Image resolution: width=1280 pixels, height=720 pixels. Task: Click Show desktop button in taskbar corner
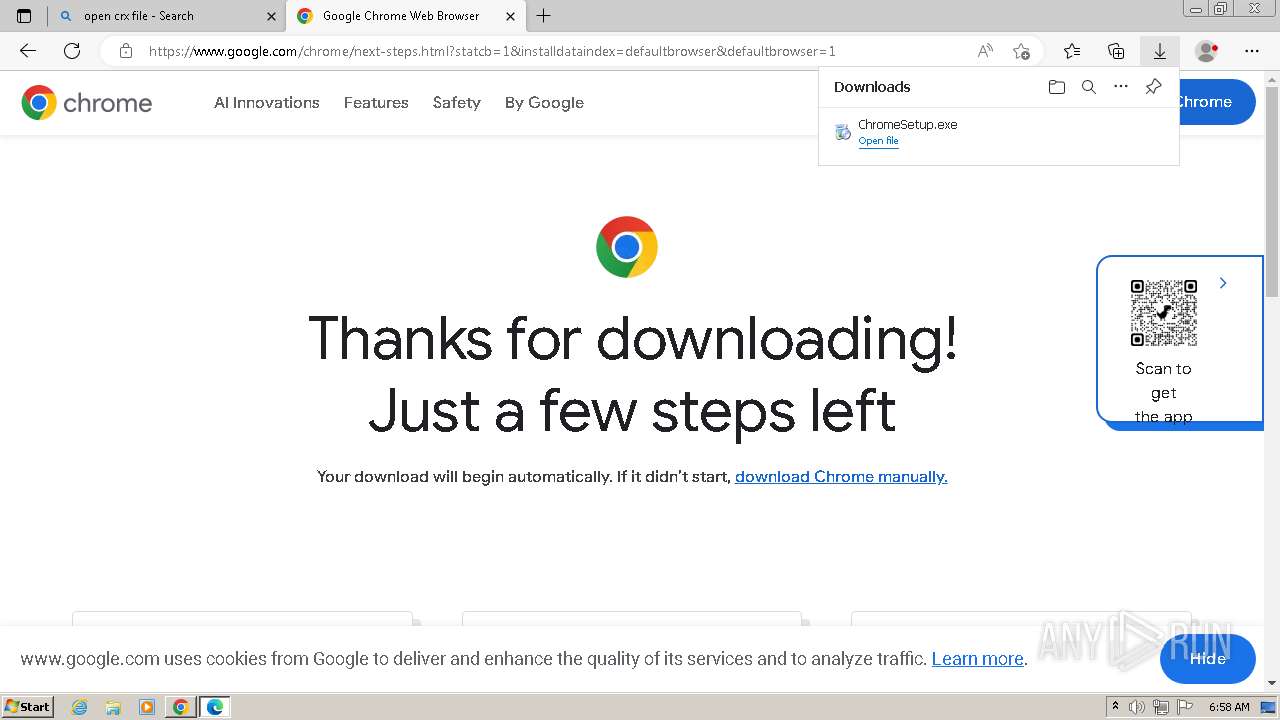tap(1269, 707)
